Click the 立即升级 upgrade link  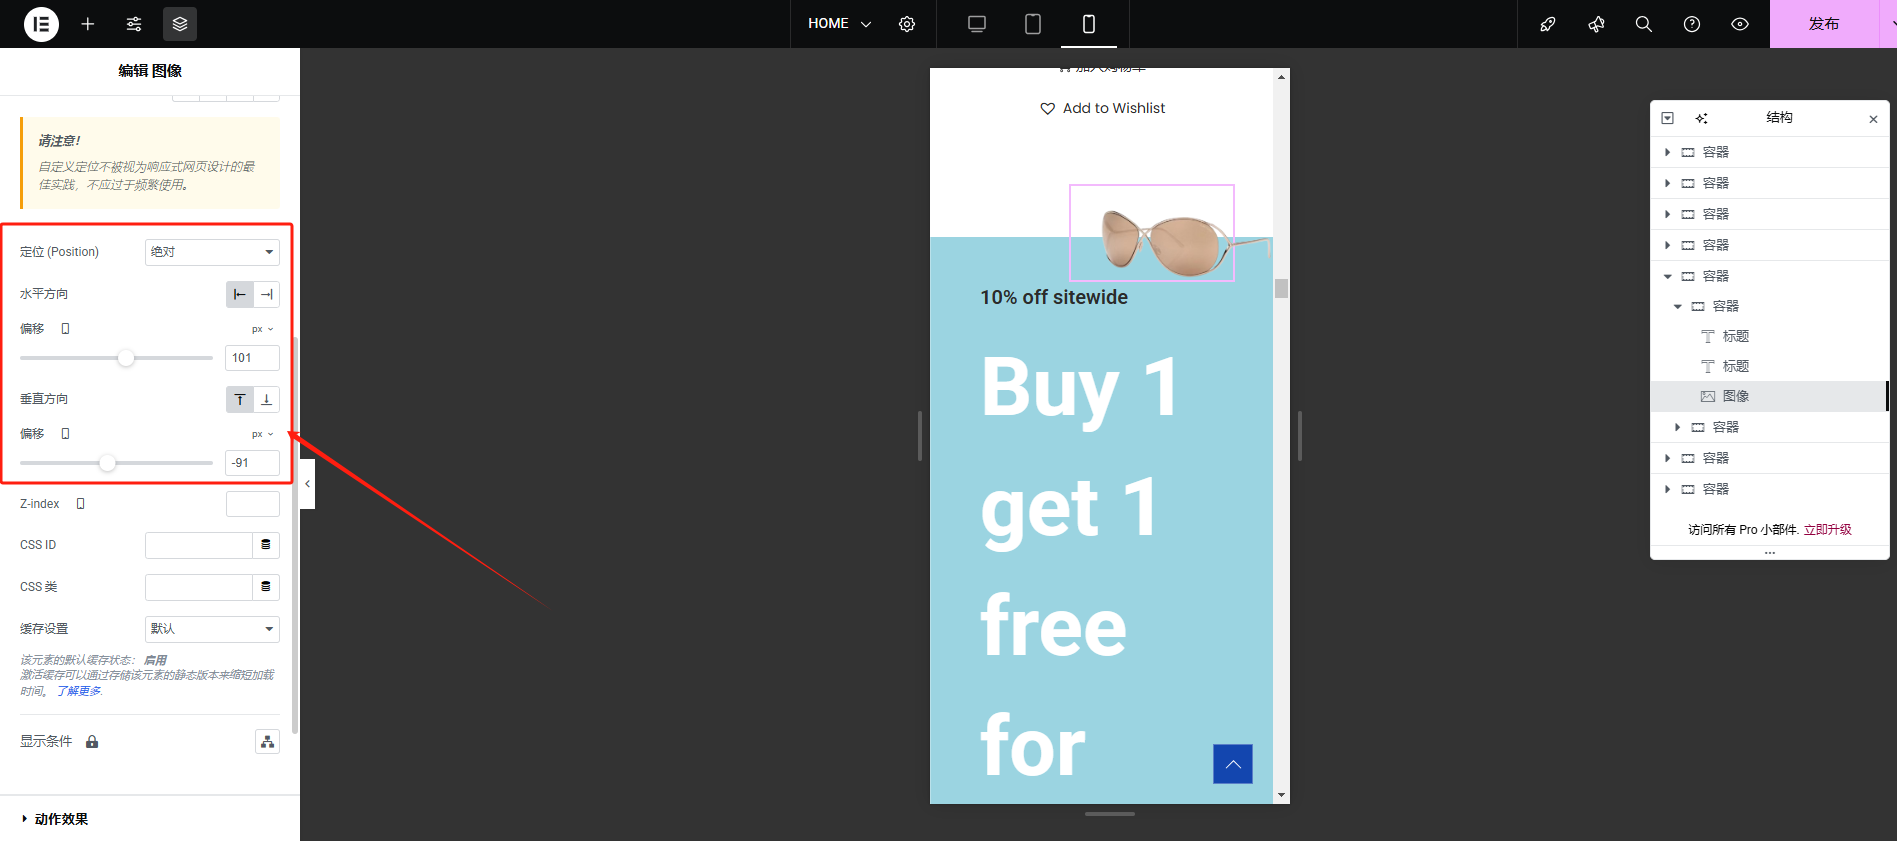1827,530
